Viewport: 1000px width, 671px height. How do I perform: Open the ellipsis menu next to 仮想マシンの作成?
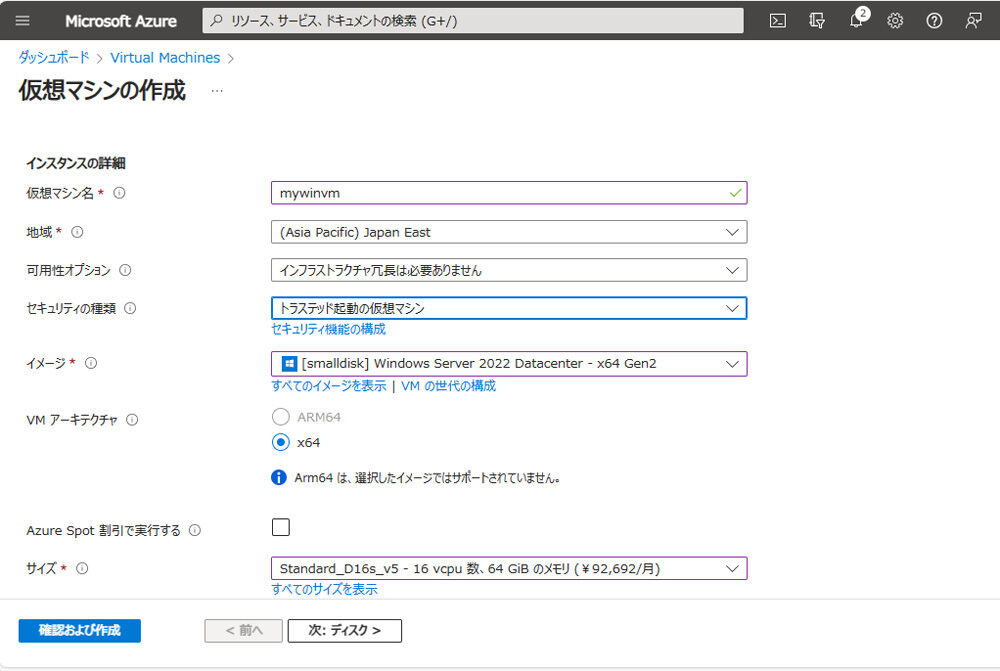217,91
